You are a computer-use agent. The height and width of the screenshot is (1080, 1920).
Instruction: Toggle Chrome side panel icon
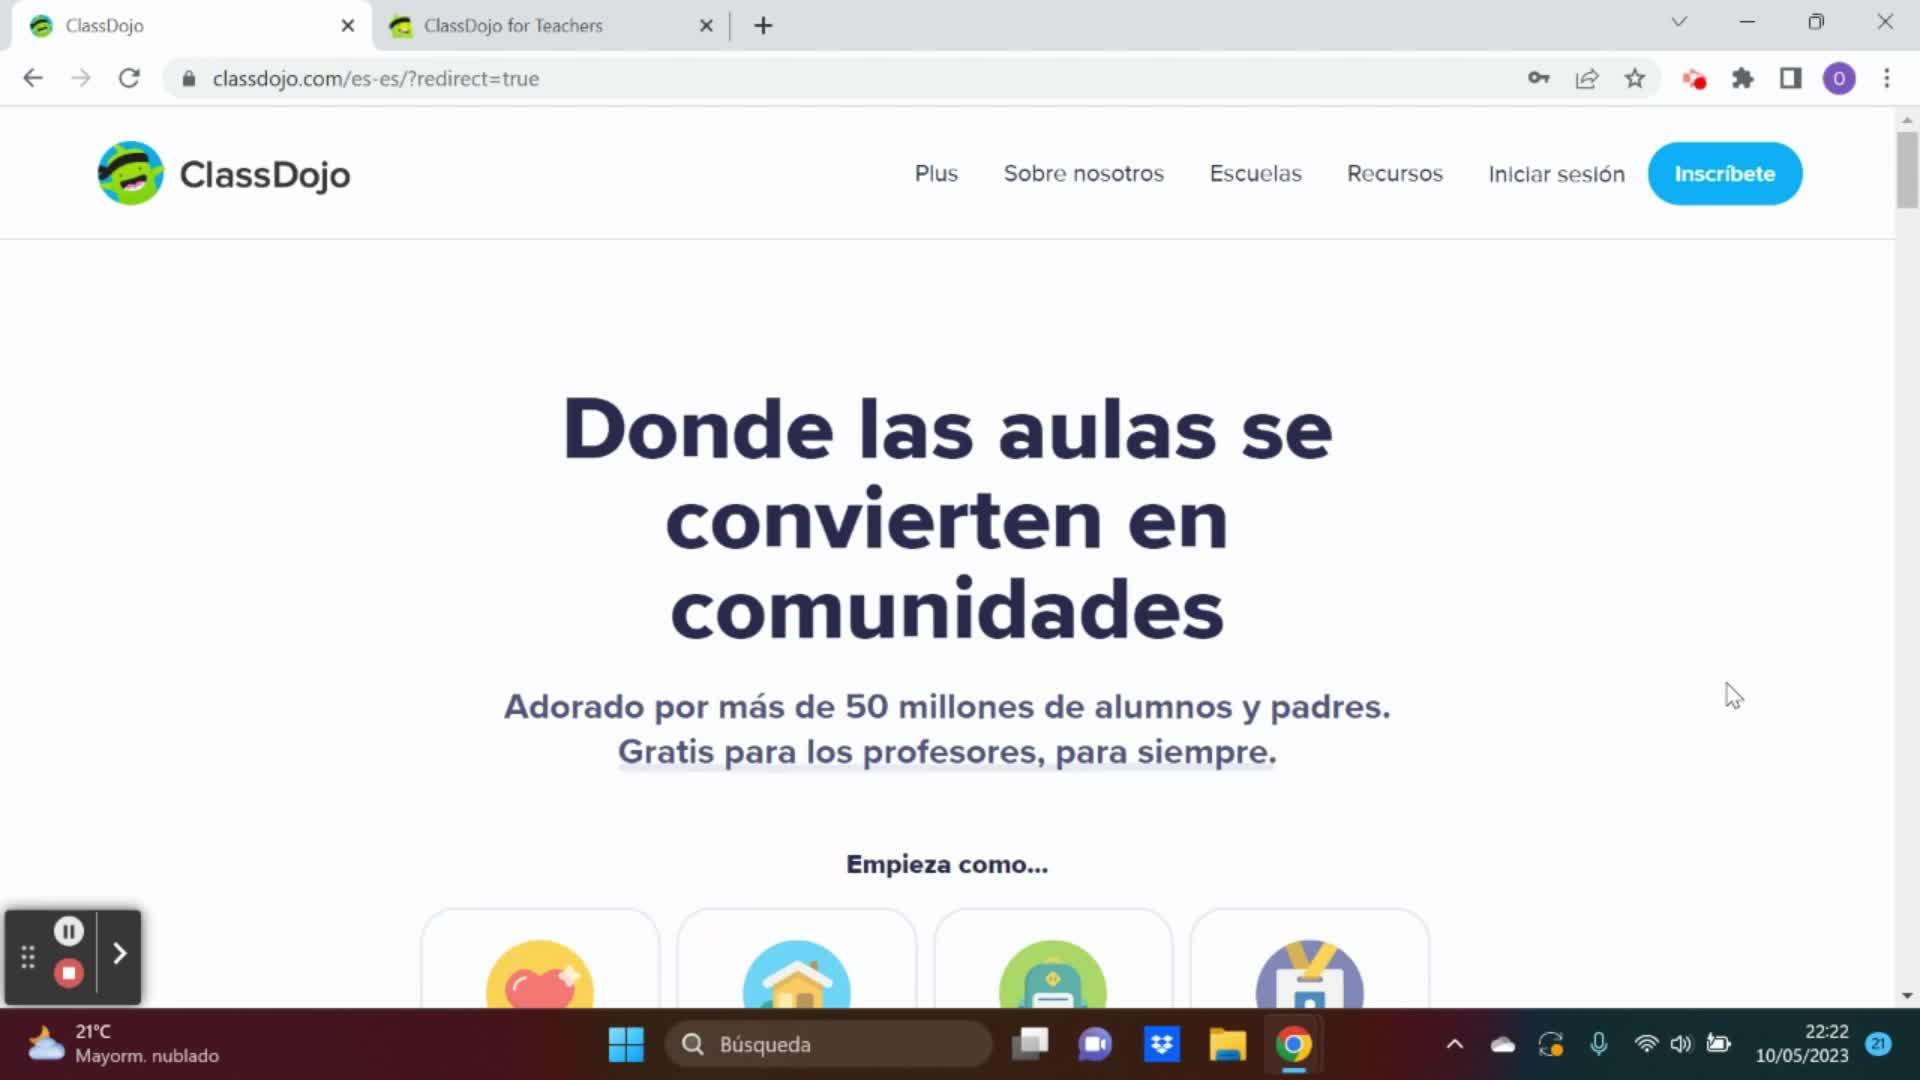1791,78
